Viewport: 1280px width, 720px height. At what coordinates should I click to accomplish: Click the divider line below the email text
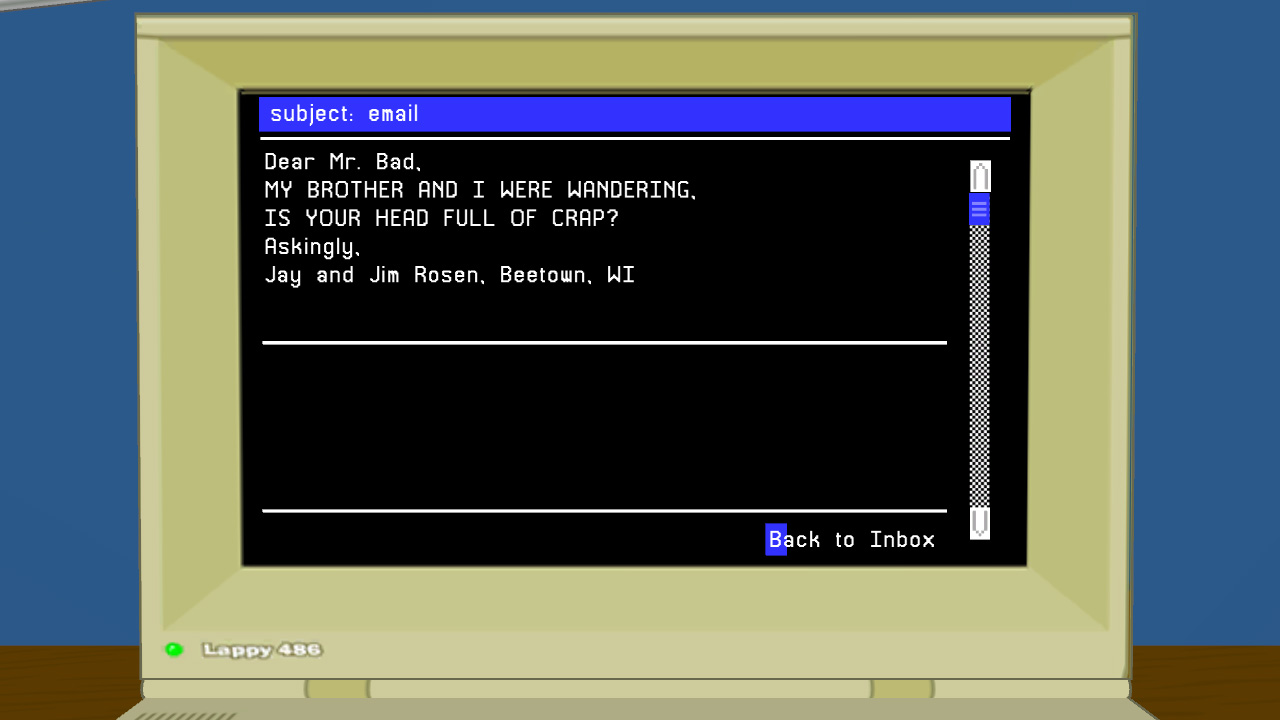604,342
